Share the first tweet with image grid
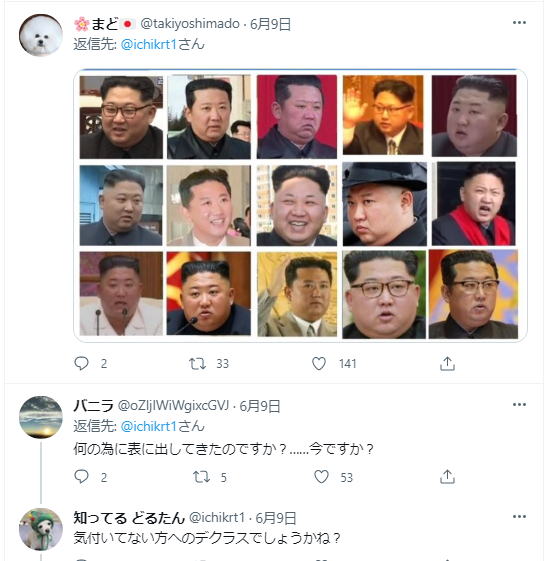 pyautogui.click(x=447, y=364)
